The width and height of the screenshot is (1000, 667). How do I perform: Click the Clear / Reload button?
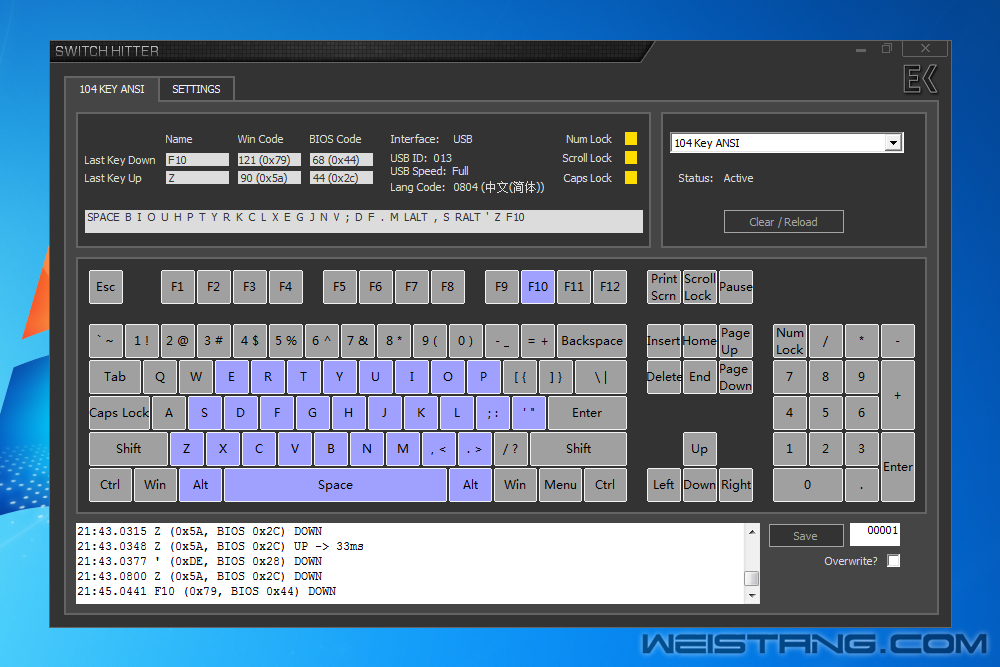pyautogui.click(x=783, y=222)
